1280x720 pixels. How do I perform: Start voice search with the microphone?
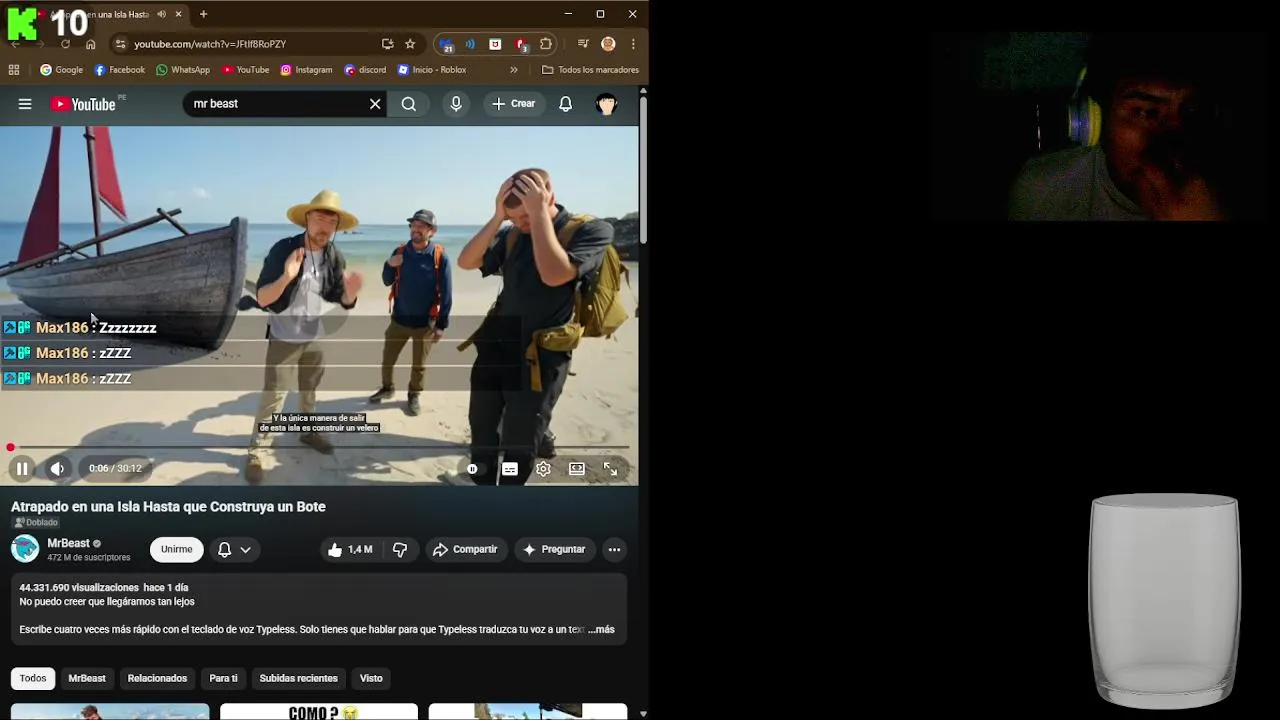(456, 104)
